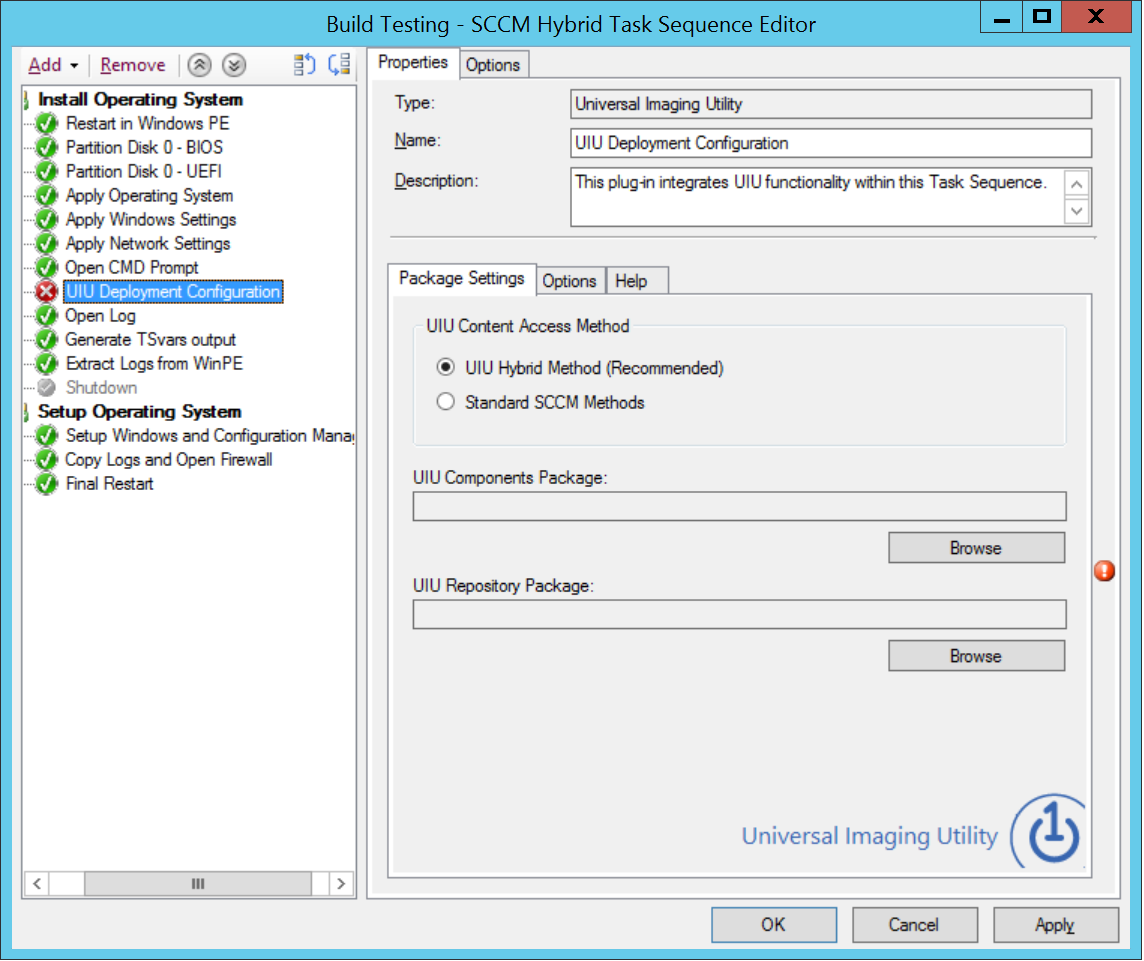
Task: Select the Partition Disk 0 - BIOS step
Action: pos(144,147)
